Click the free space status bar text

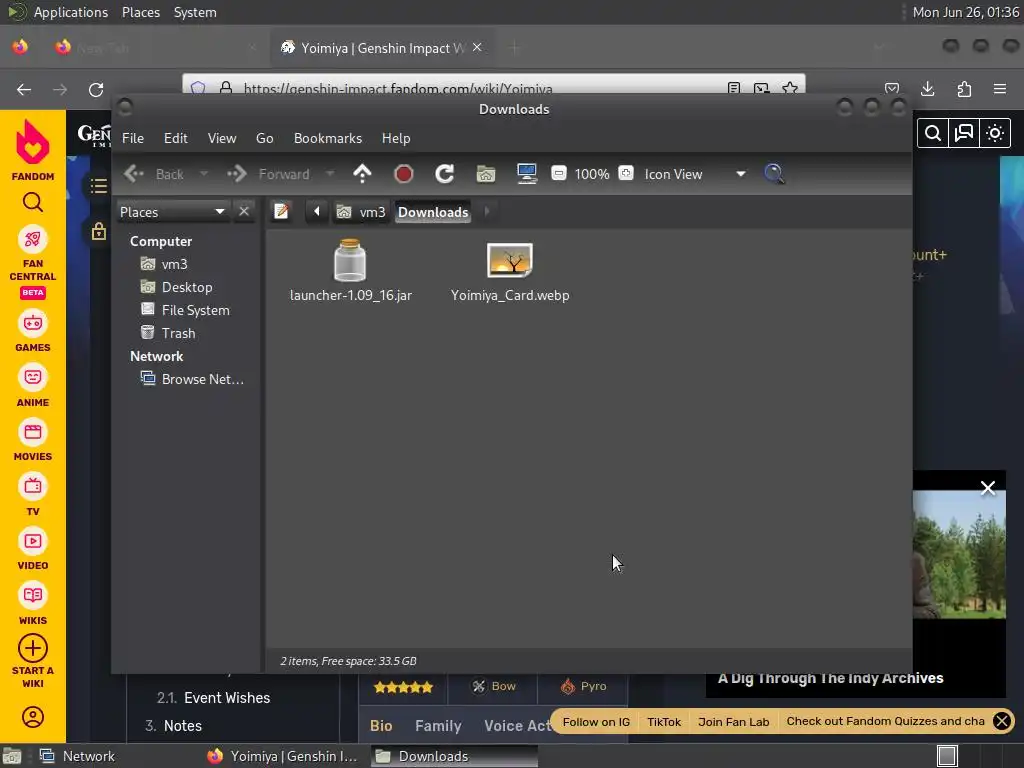[348, 661]
